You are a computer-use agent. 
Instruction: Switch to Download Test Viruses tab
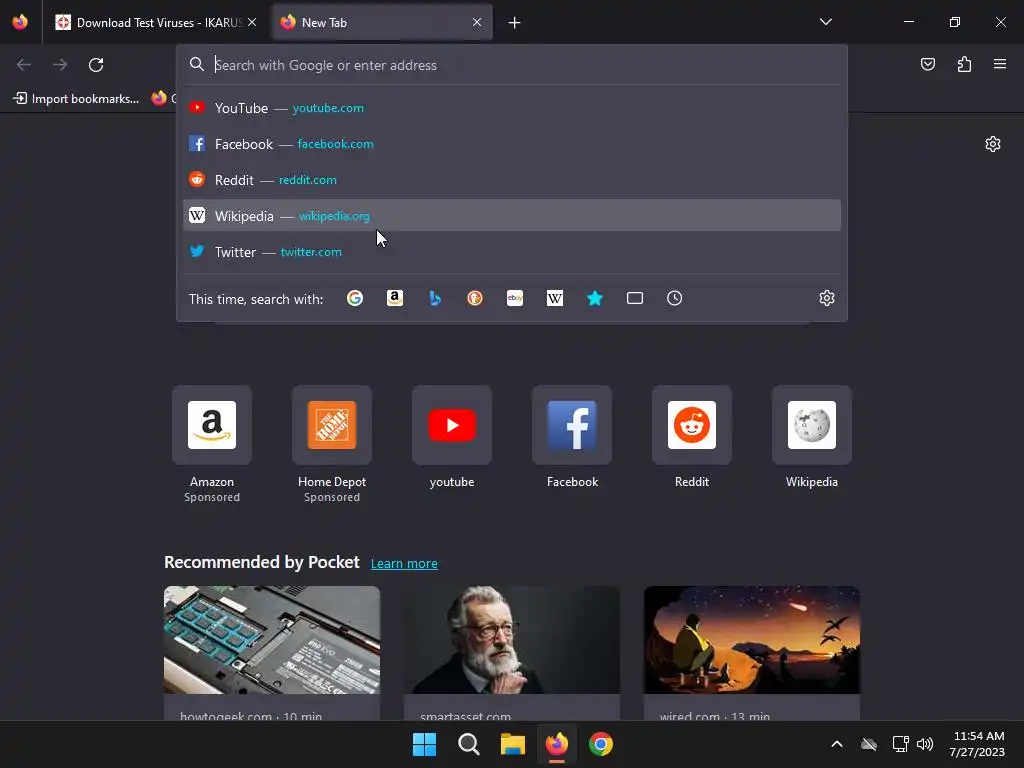click(x=155, y=22)
